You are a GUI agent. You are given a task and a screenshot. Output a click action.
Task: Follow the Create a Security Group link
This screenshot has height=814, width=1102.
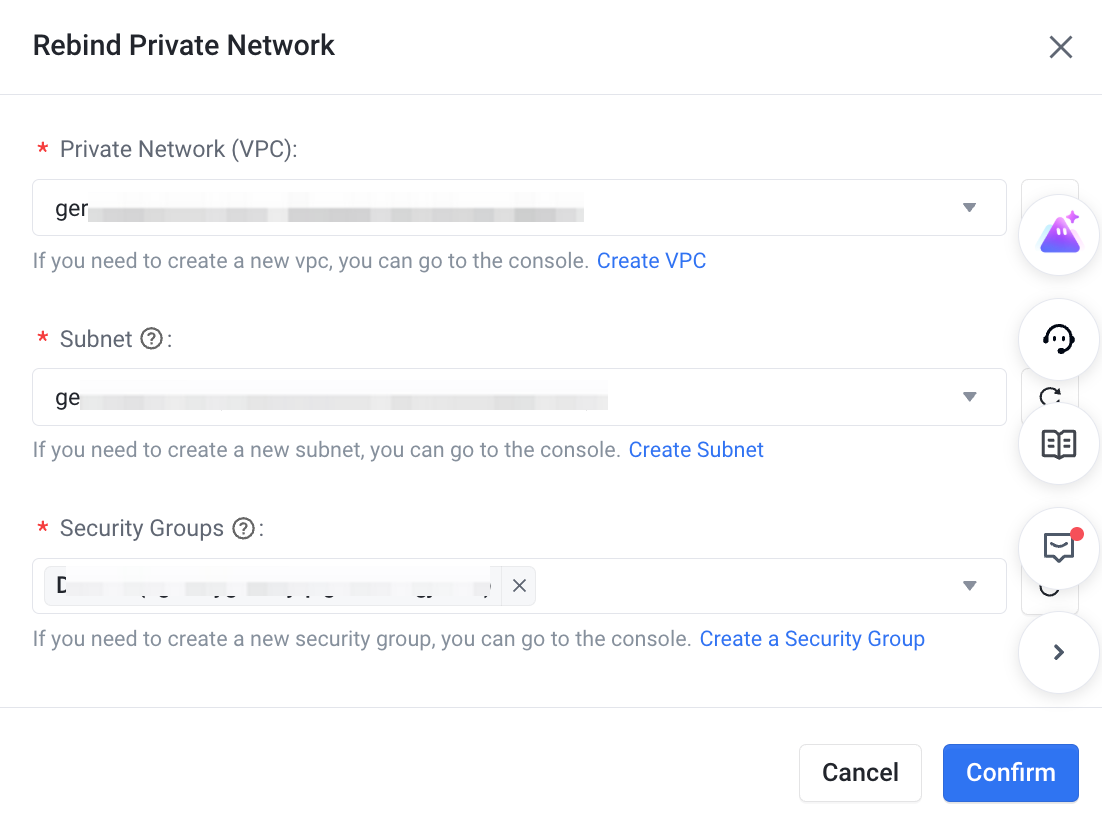(x=812, y=639)
